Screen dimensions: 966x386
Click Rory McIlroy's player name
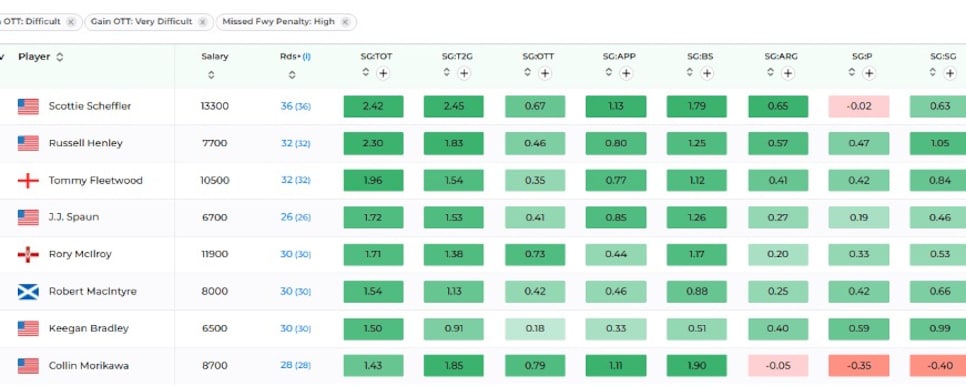[x=80, y=254]
